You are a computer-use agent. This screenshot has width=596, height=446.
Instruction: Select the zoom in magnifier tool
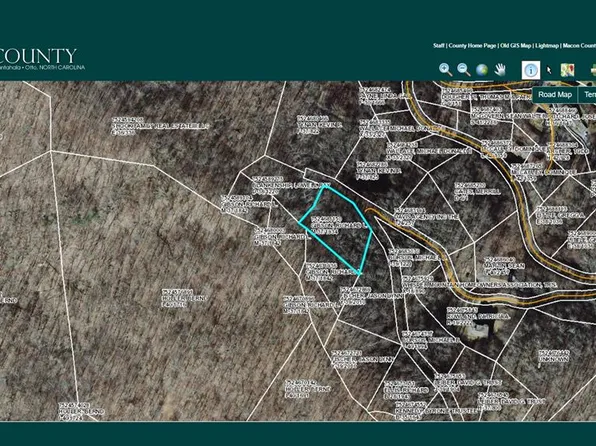pyautogui.click(x=445, y=70)
